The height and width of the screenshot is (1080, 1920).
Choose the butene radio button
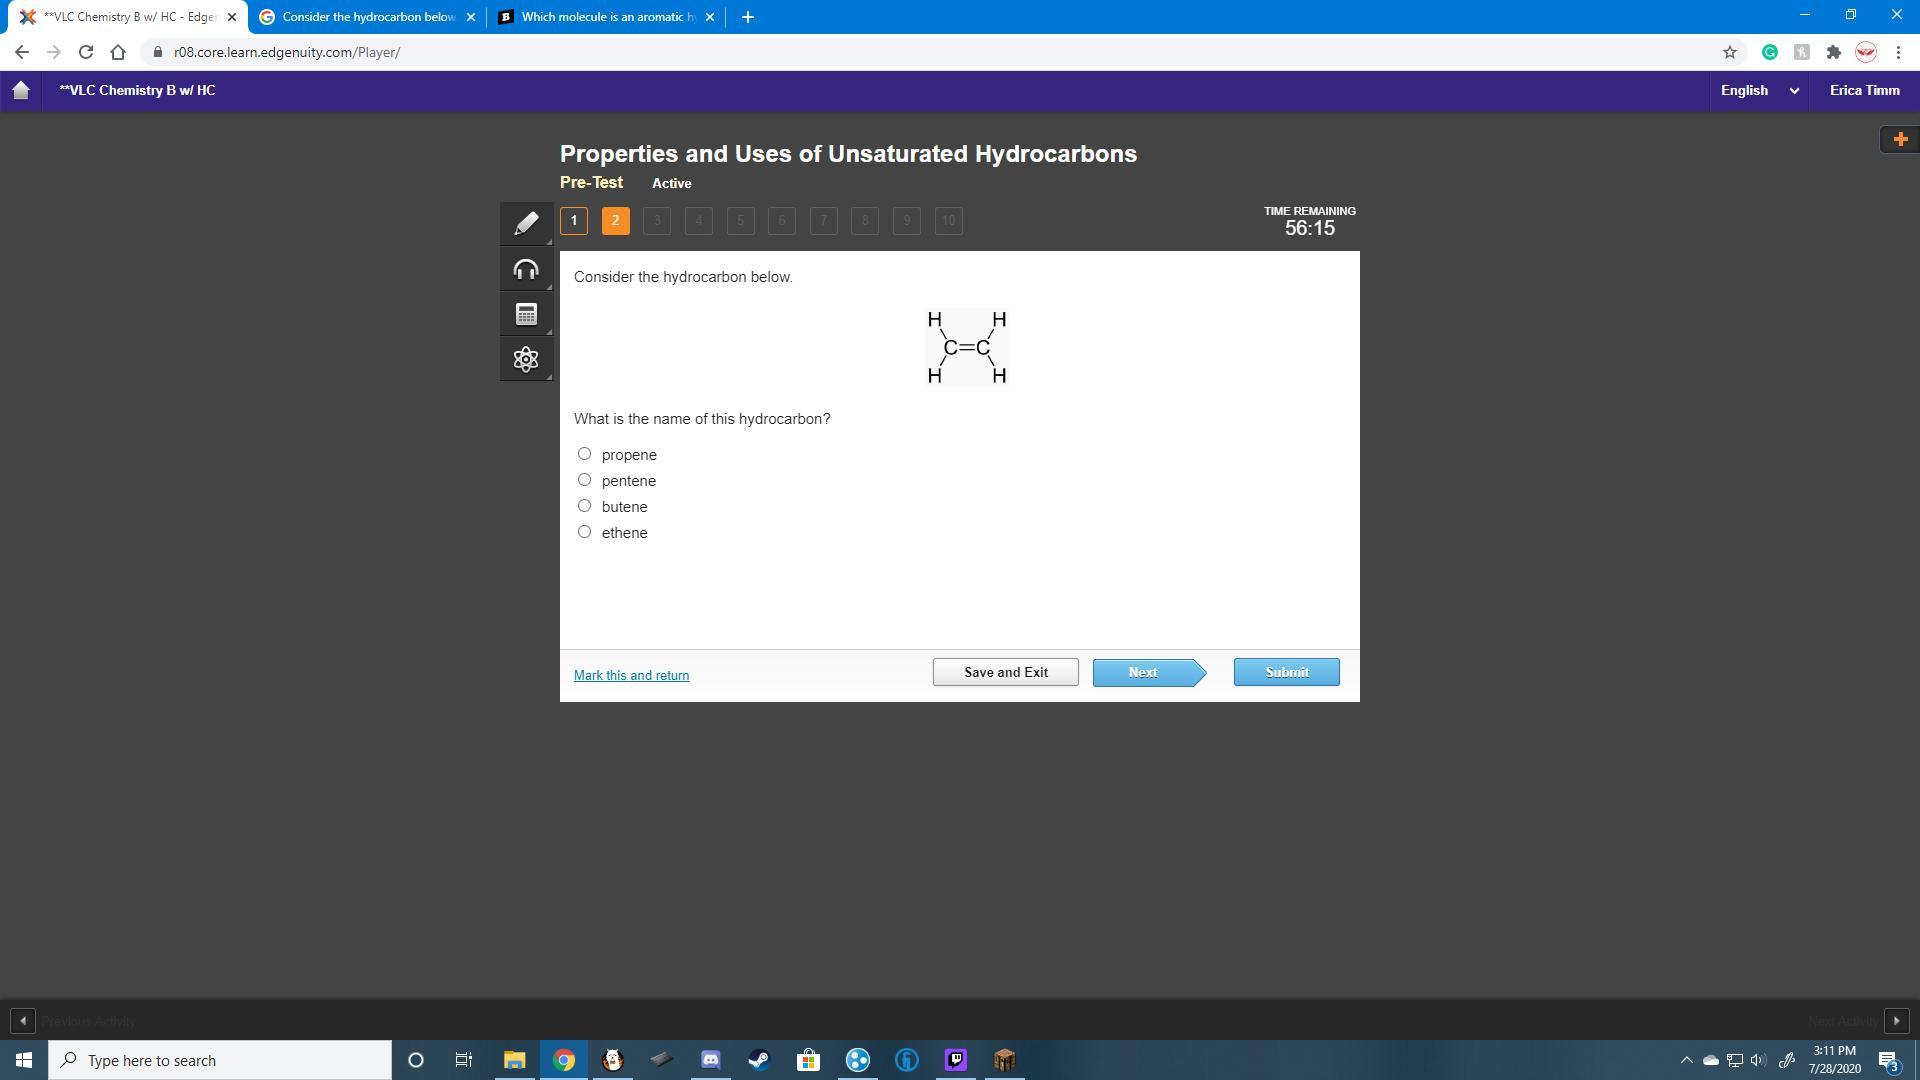point(585,506)
